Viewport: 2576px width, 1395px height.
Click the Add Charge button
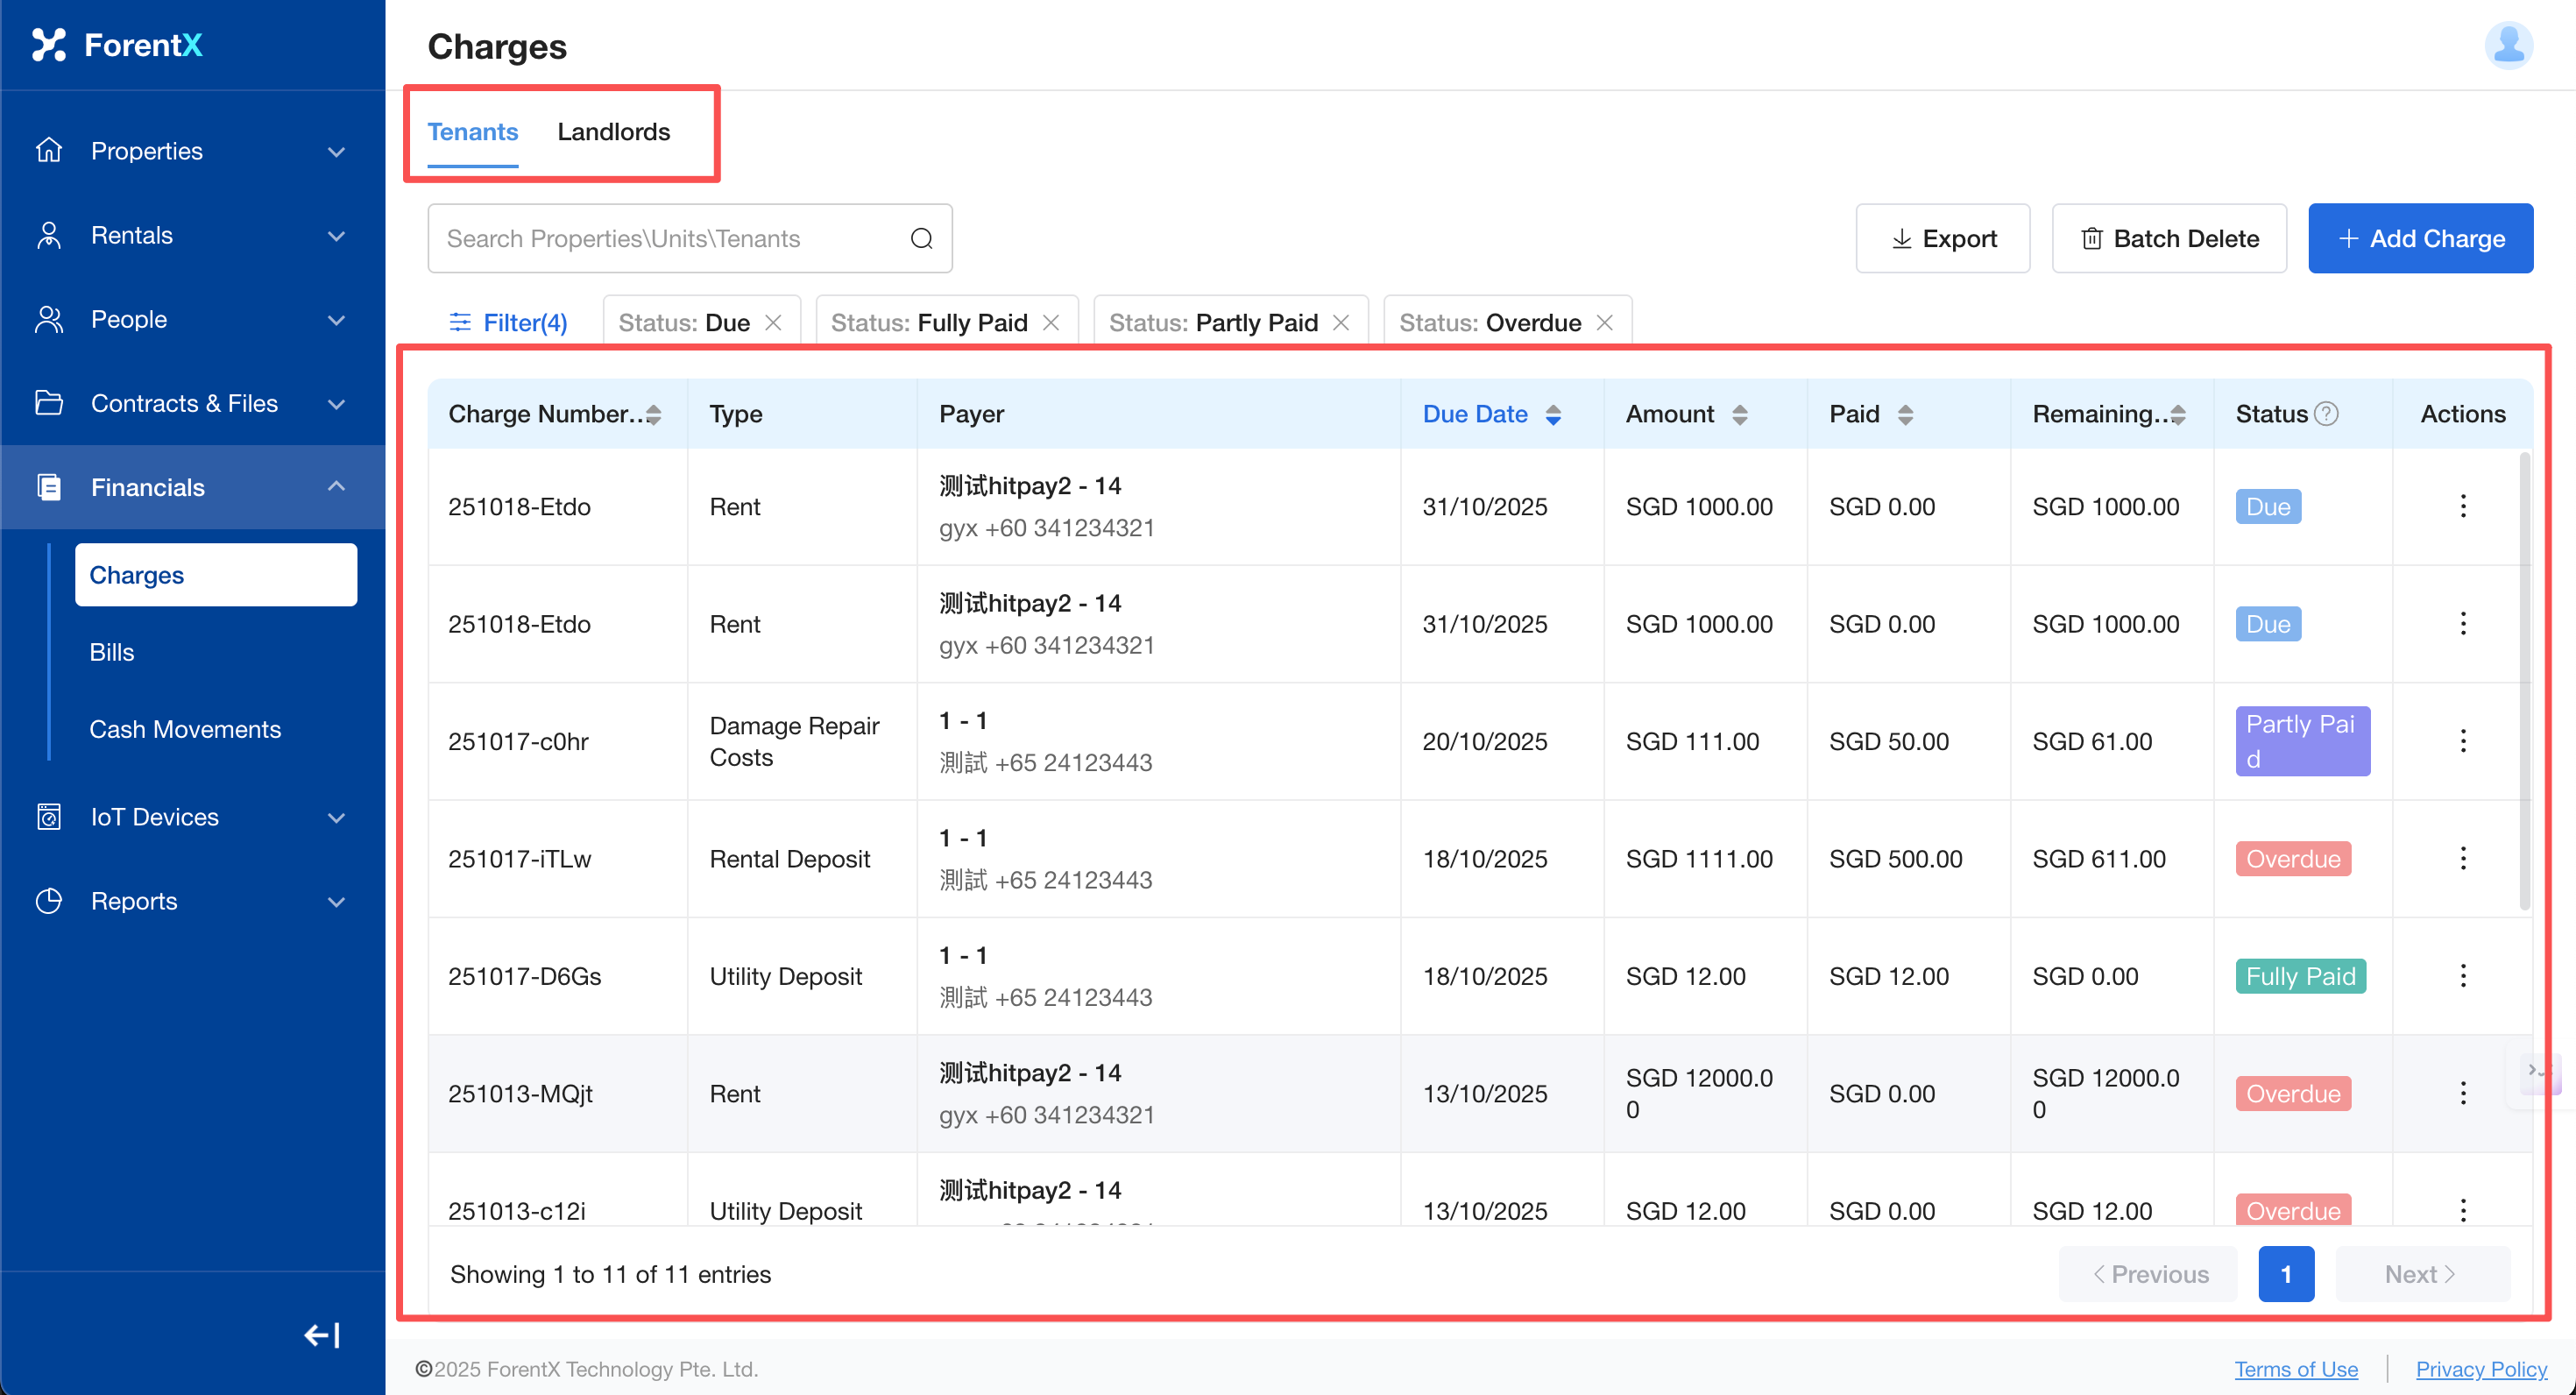tap(2419, 239)
